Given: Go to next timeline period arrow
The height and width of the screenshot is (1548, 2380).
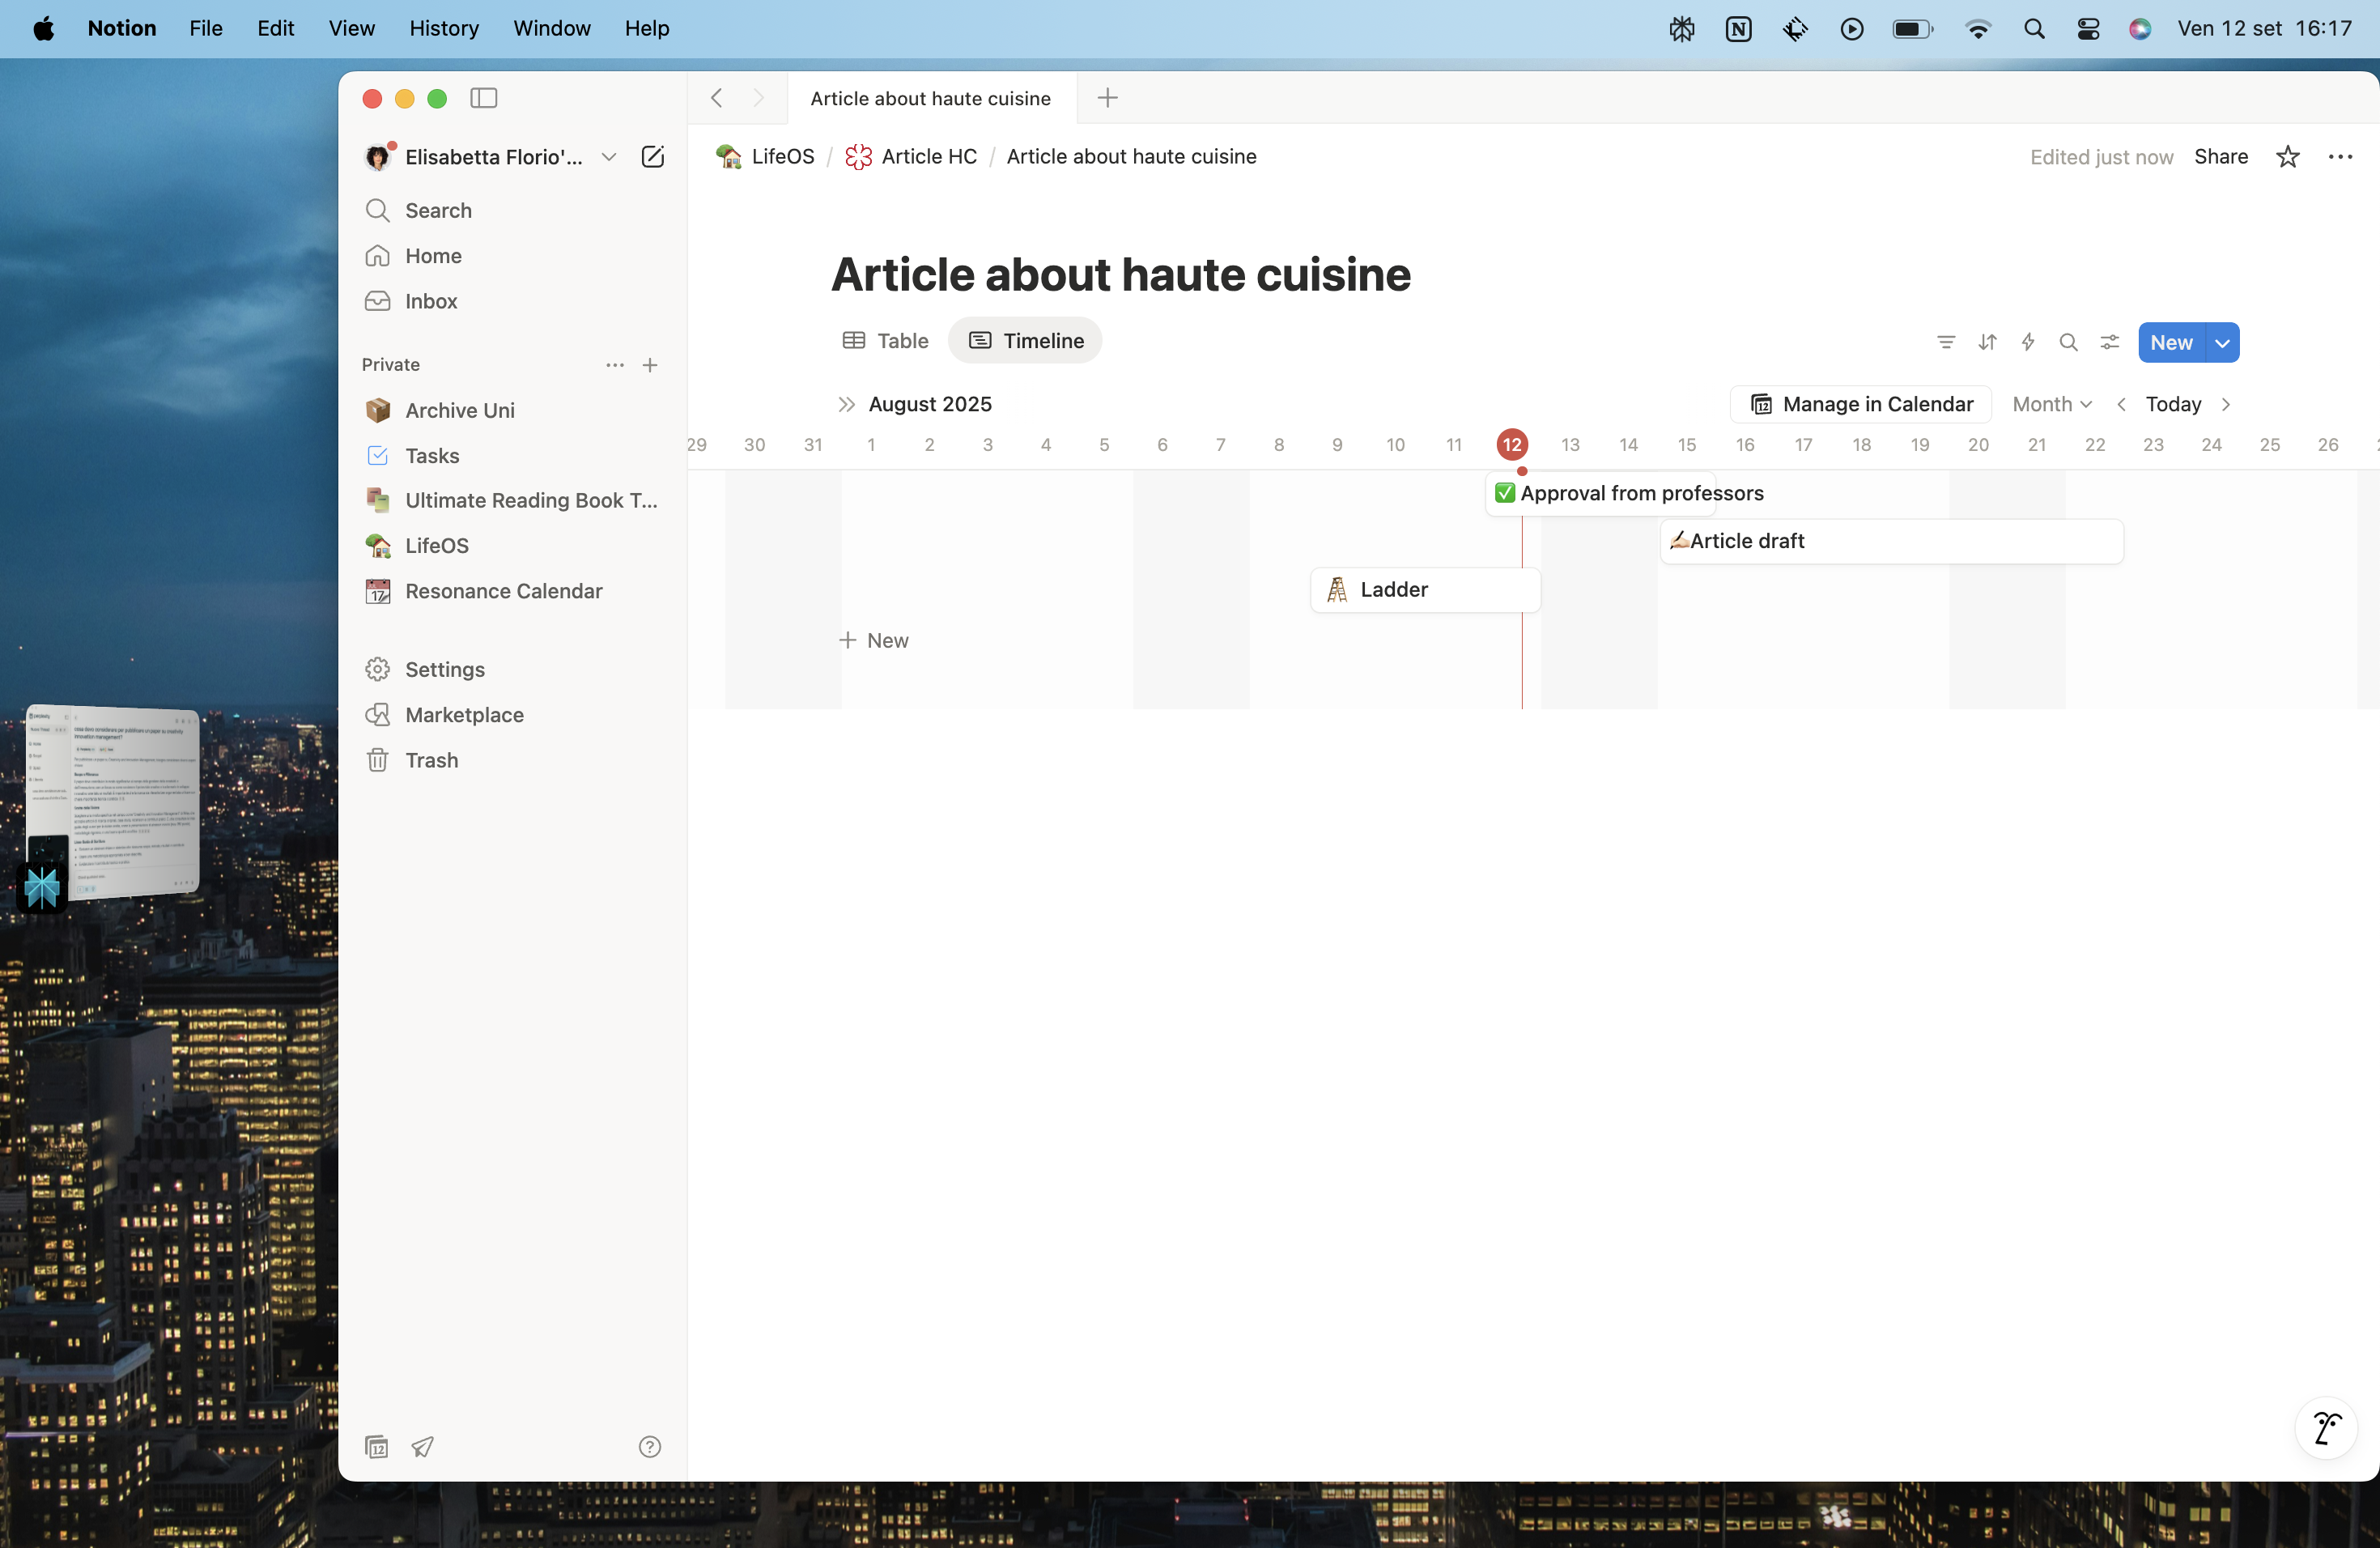Looking at the screenshot, I should (x=2225, y=404).
